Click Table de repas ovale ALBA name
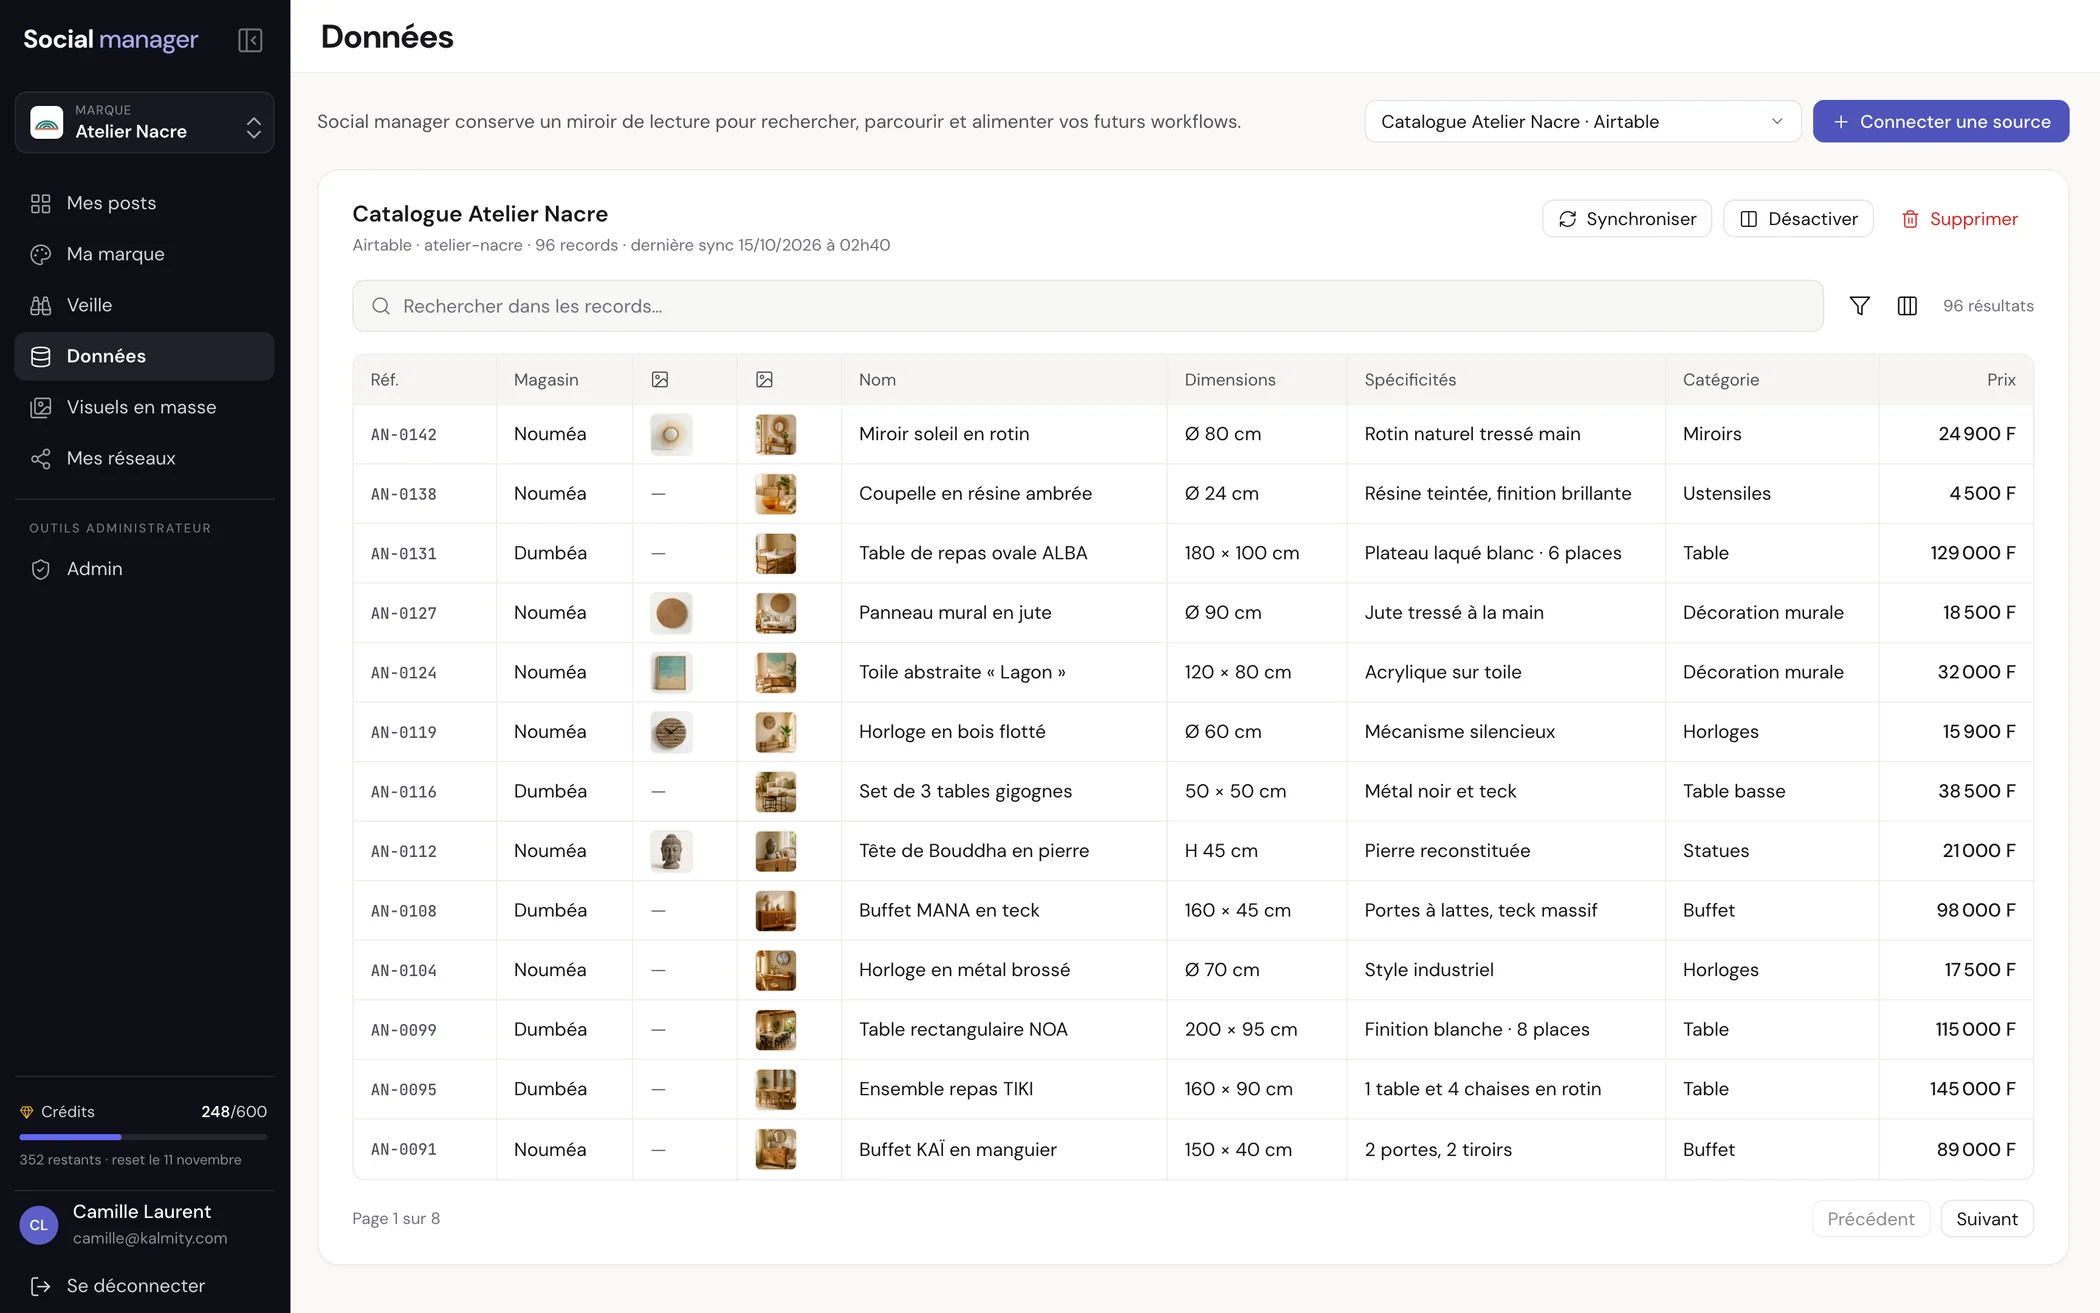Image resolution: width=2100 pixels, height=1313 pixels. [973, 553]
